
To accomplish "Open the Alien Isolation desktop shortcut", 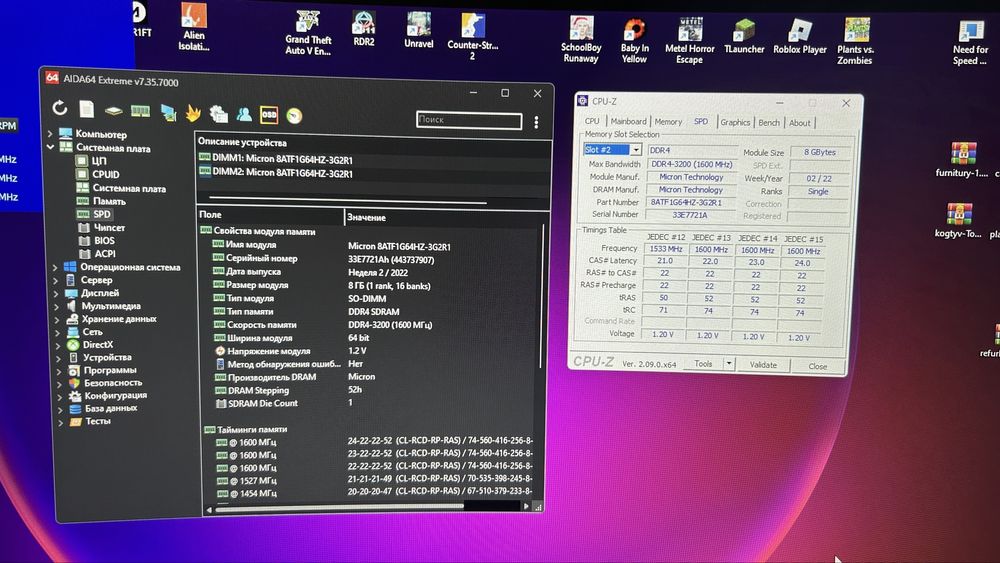I will pyautogui.click(x=194, y=27).
